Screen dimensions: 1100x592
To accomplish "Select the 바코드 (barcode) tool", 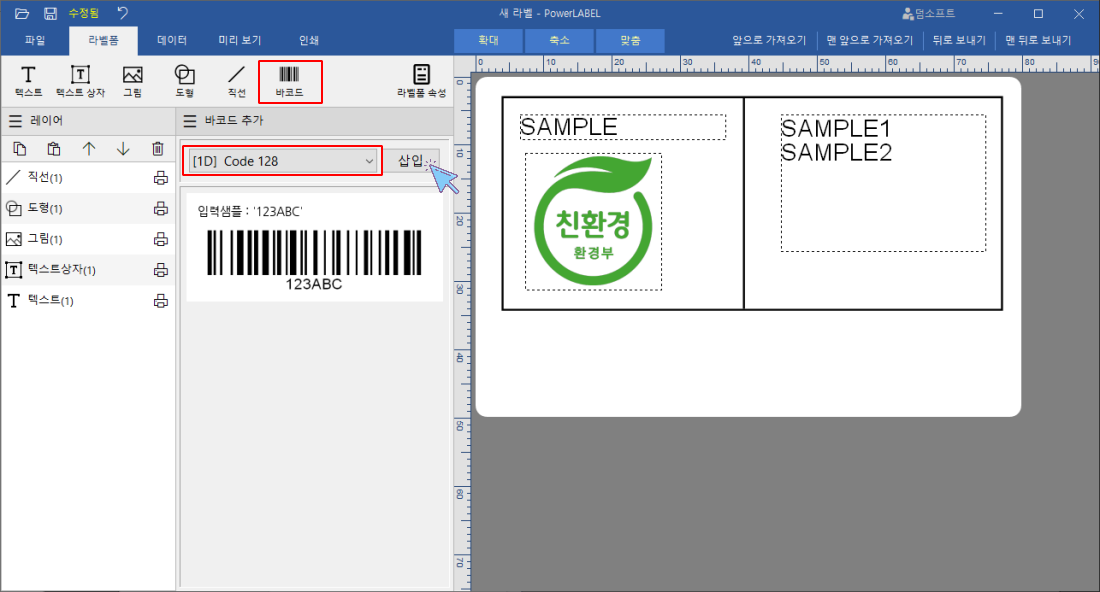I will (x=289, y=81).
